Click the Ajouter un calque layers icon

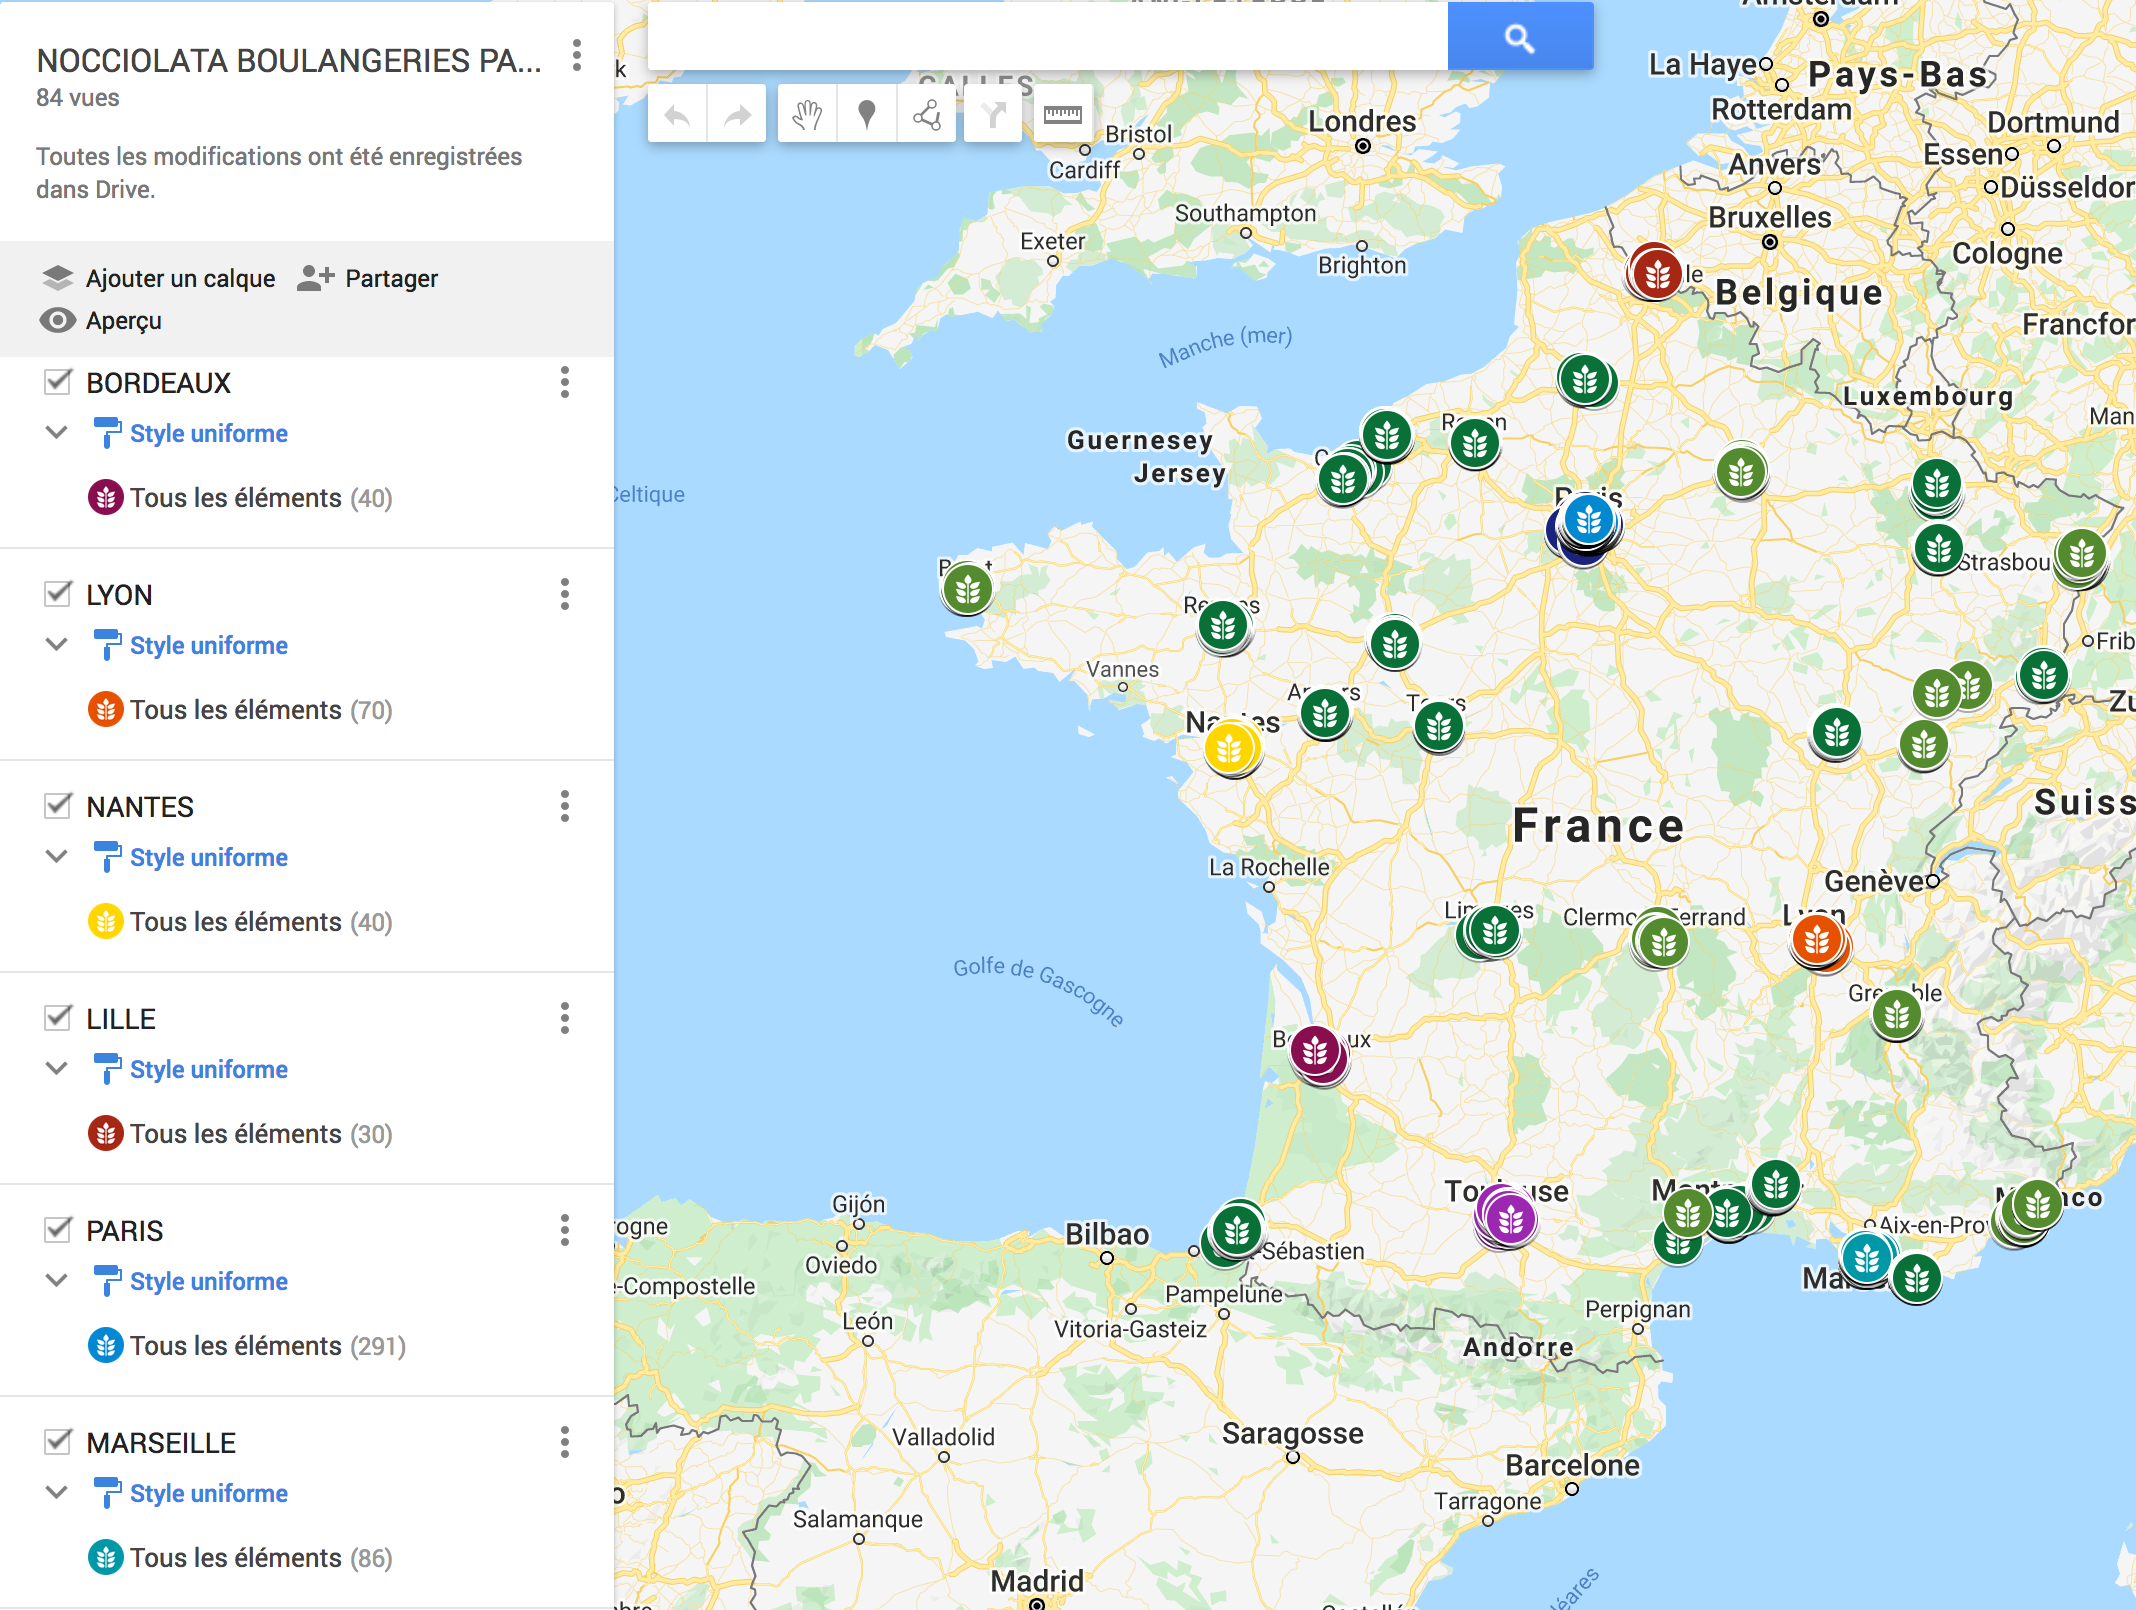(58, 278)
